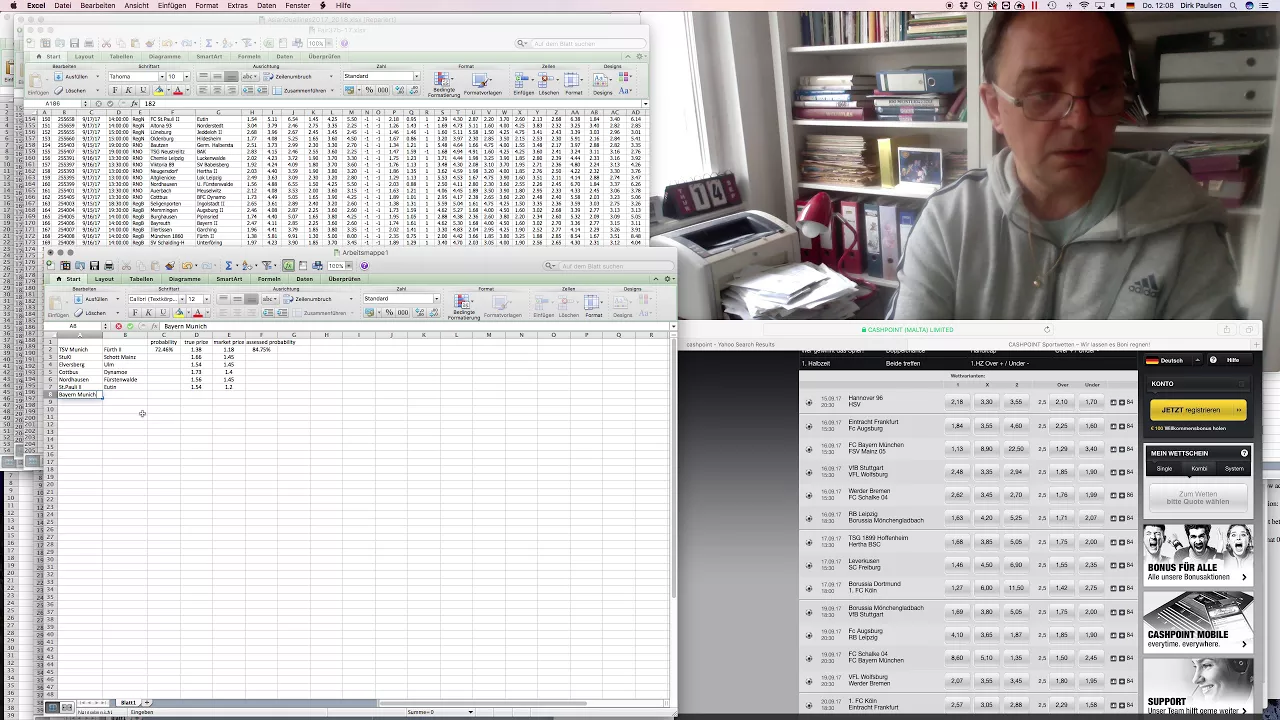Show the formula builder fx toolbar icon
Screen dimensions: 1280x720
(288, 265)
